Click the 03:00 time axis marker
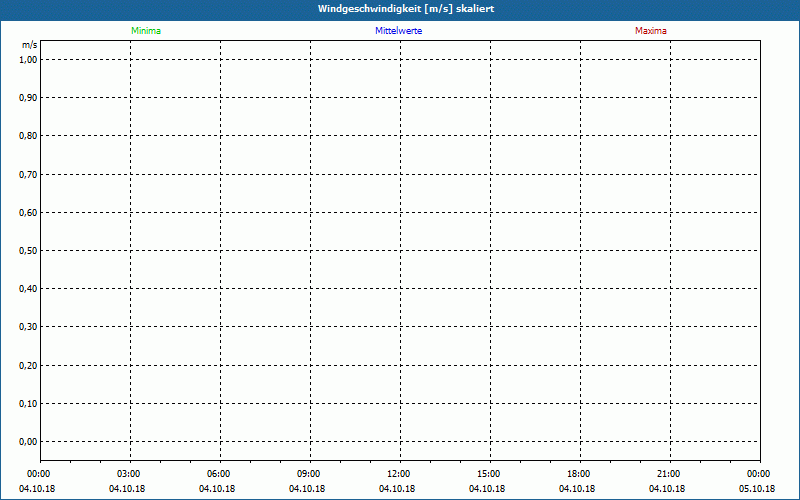Image resolution: width=800 pixels, height=500 pixels. pos(129,474)
